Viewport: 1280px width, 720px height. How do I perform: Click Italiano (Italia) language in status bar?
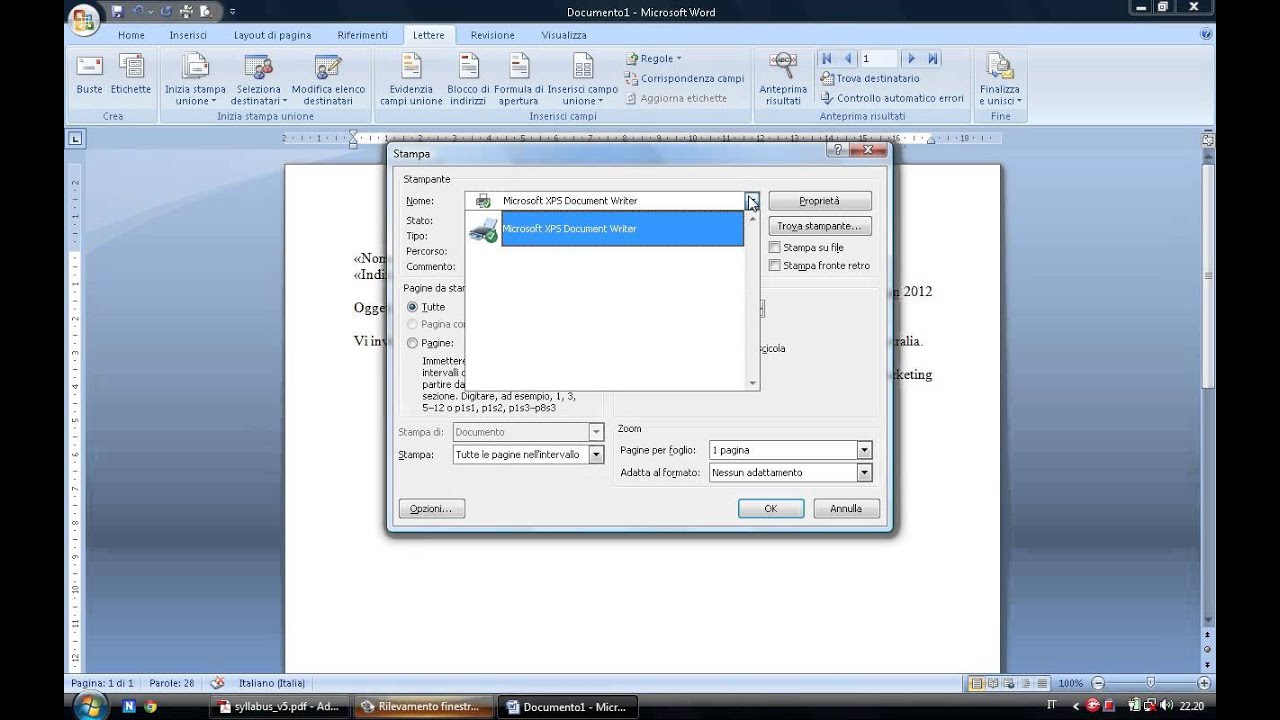point(272,683)
